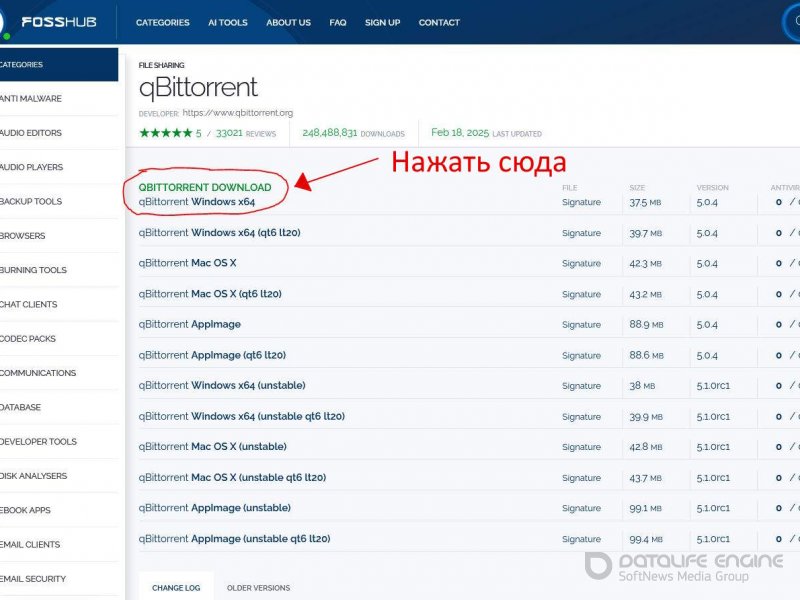The width and height of the screenshot is (800, 600).
Task: Open Signature for the 39.9 MB file
Action: (581, 416)
